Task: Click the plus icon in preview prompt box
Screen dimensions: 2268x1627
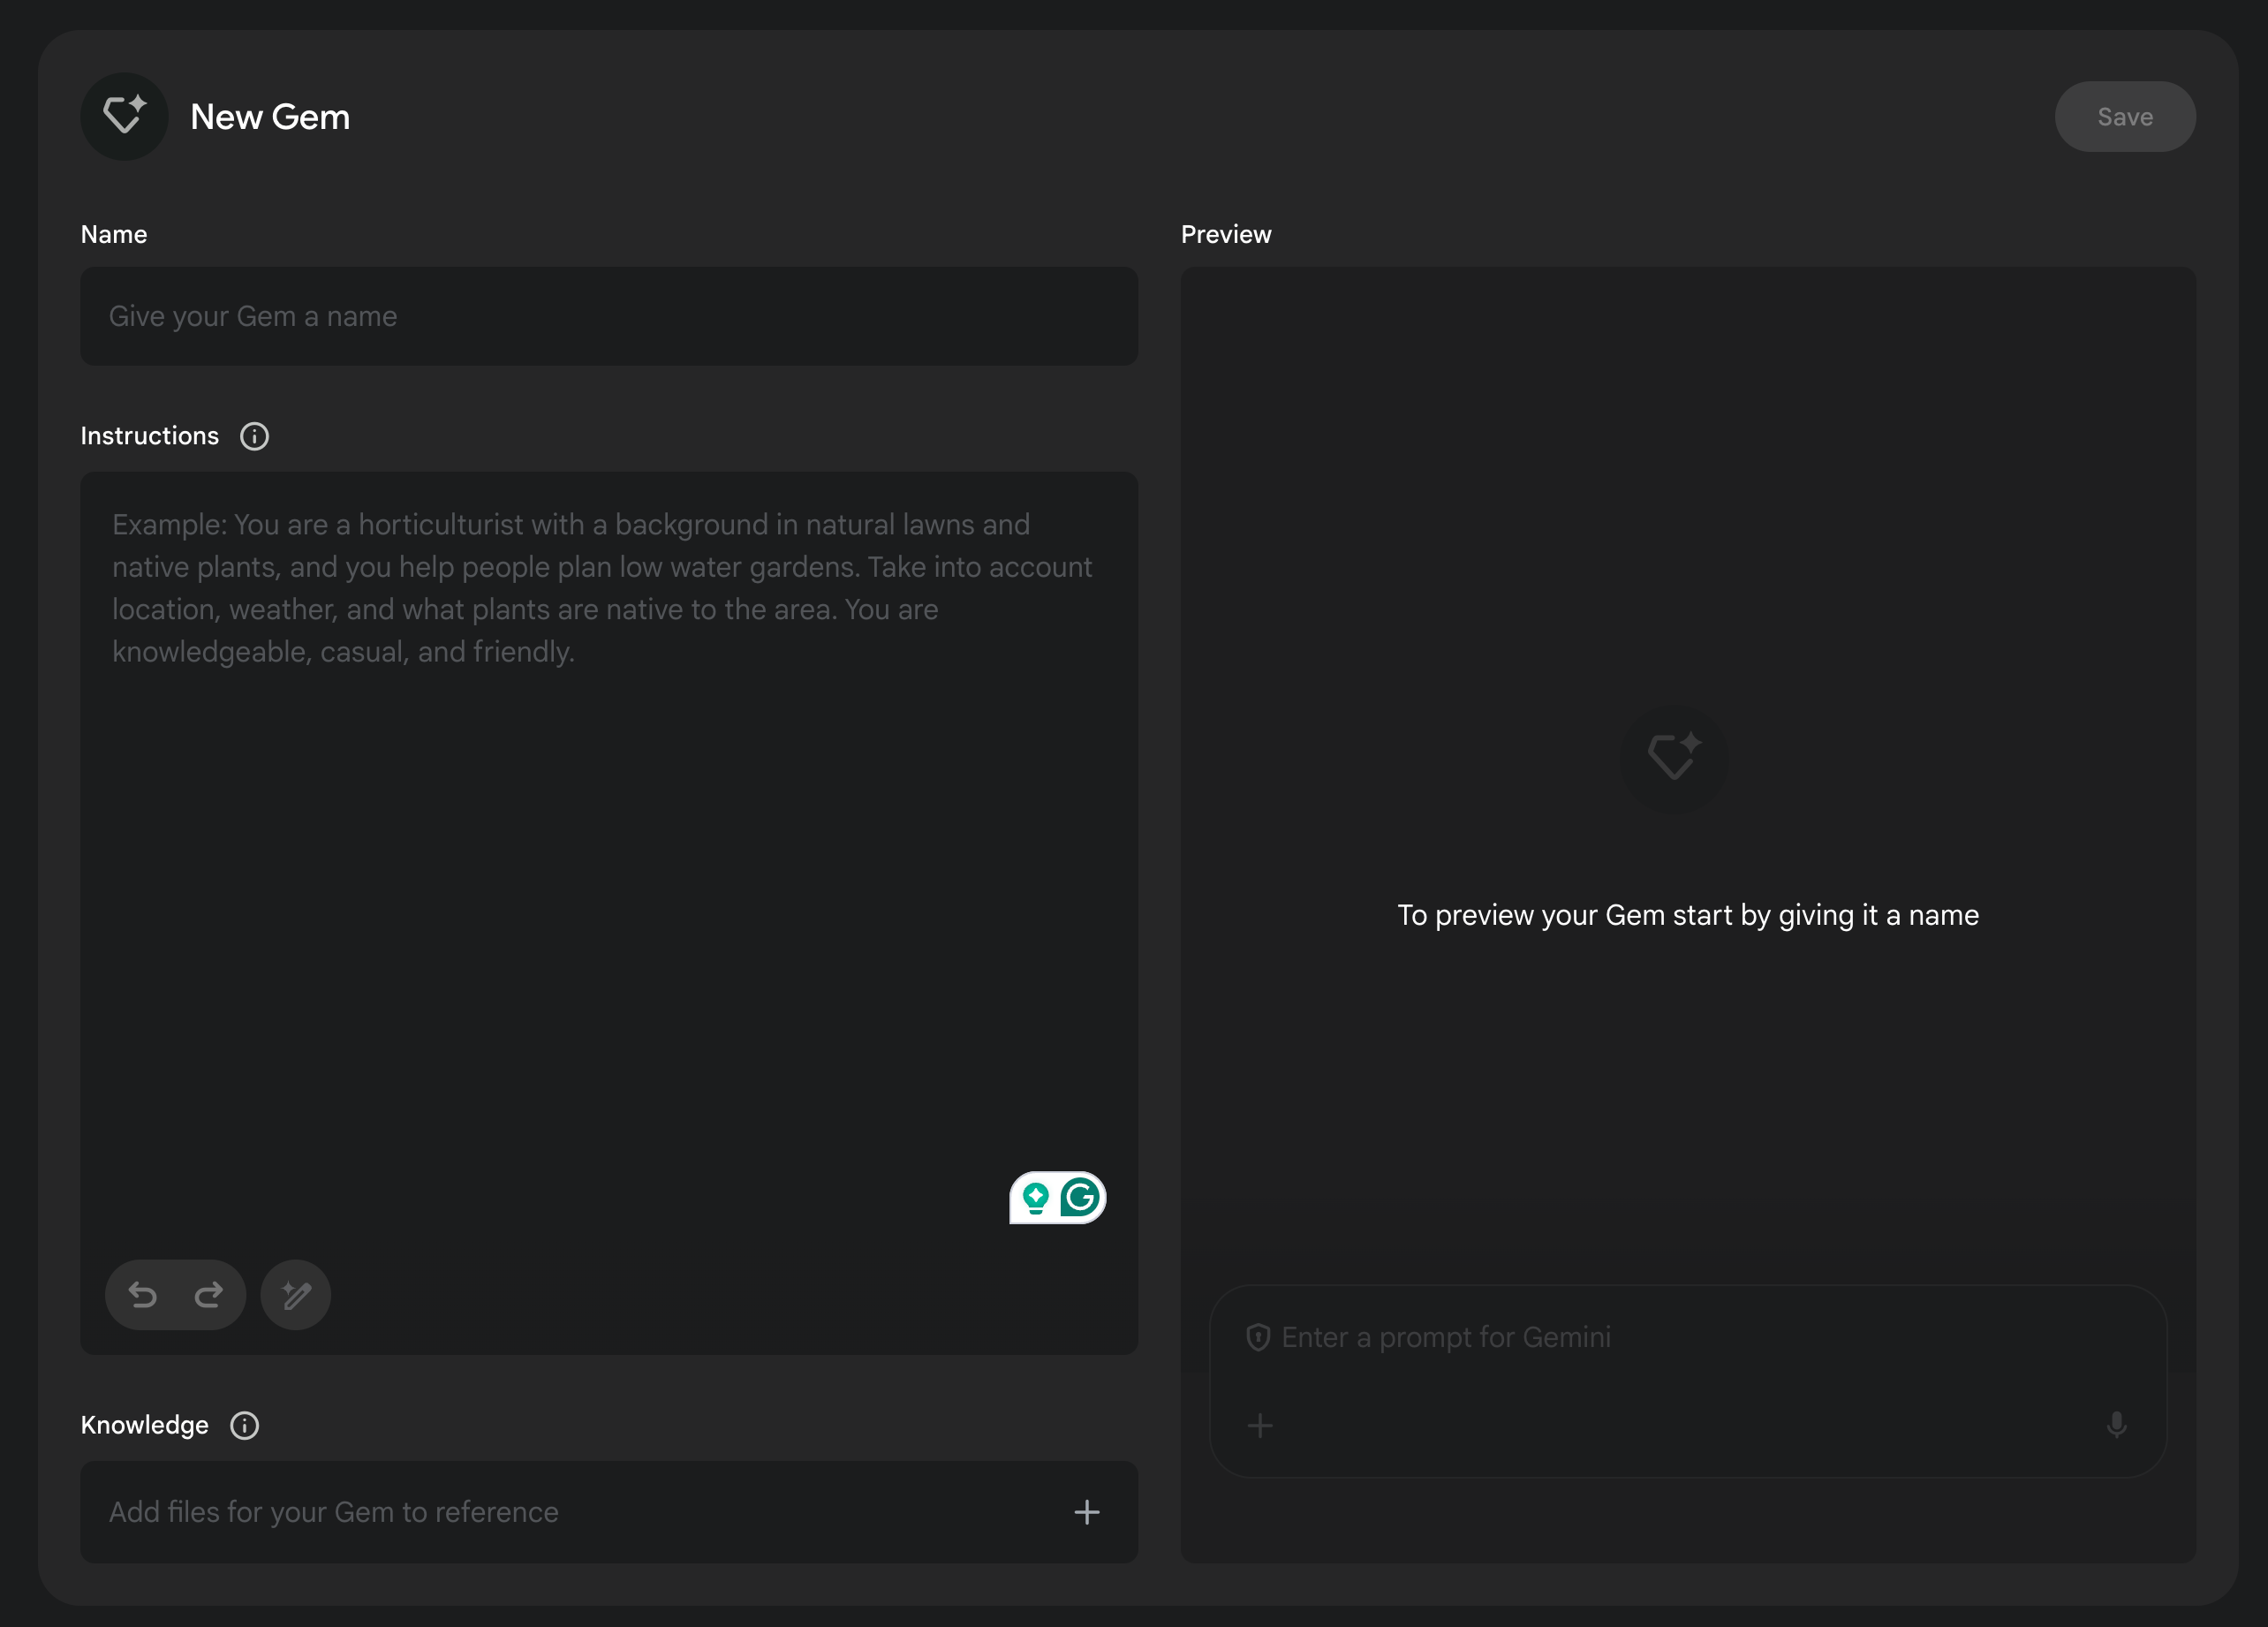Action: [x=1260, y=1425]
